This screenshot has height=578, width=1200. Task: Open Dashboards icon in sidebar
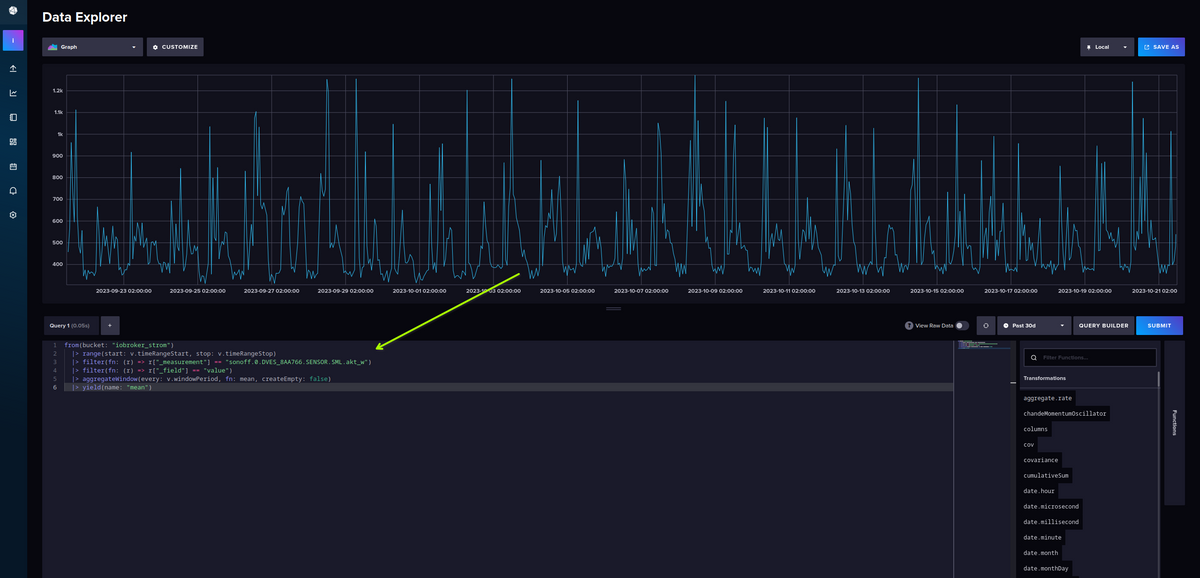[x=13, y=142]
